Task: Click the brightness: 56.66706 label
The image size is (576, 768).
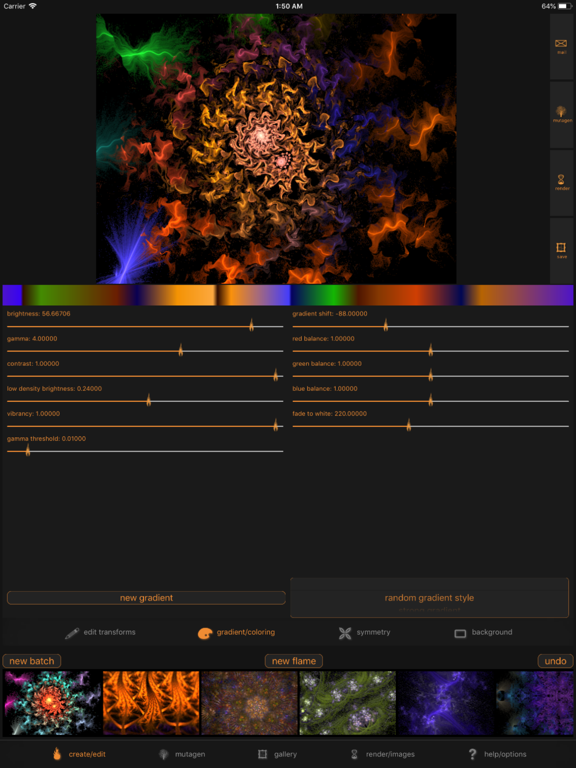Action: [x=39, y=313]
